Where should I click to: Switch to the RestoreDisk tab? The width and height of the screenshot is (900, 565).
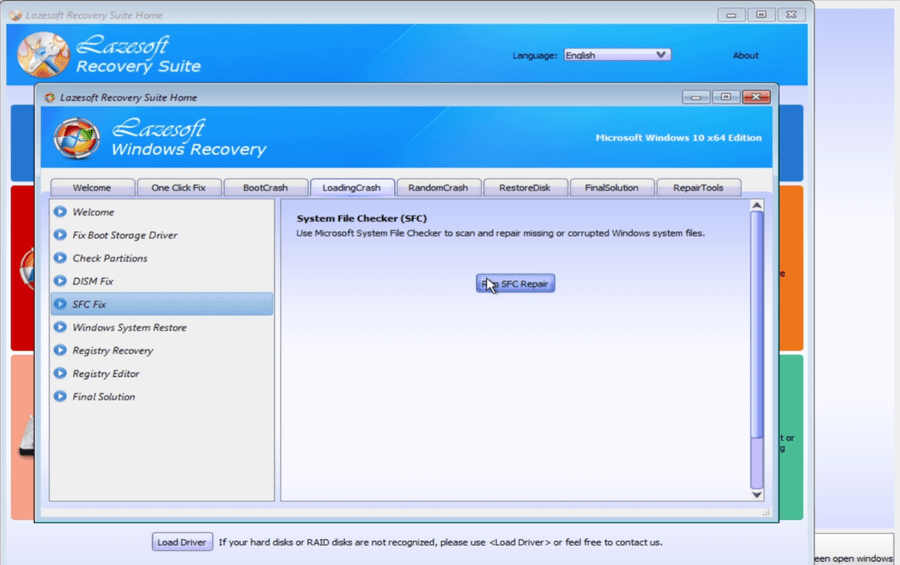525,188
